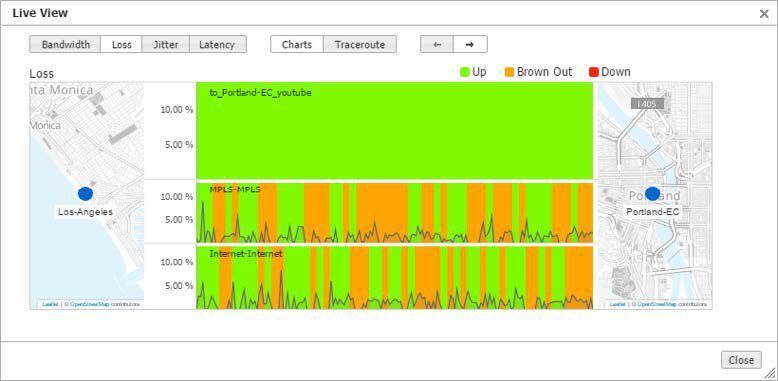Click the red Down legend swatch
The image size is (778, 381).
tap(594, 72)
